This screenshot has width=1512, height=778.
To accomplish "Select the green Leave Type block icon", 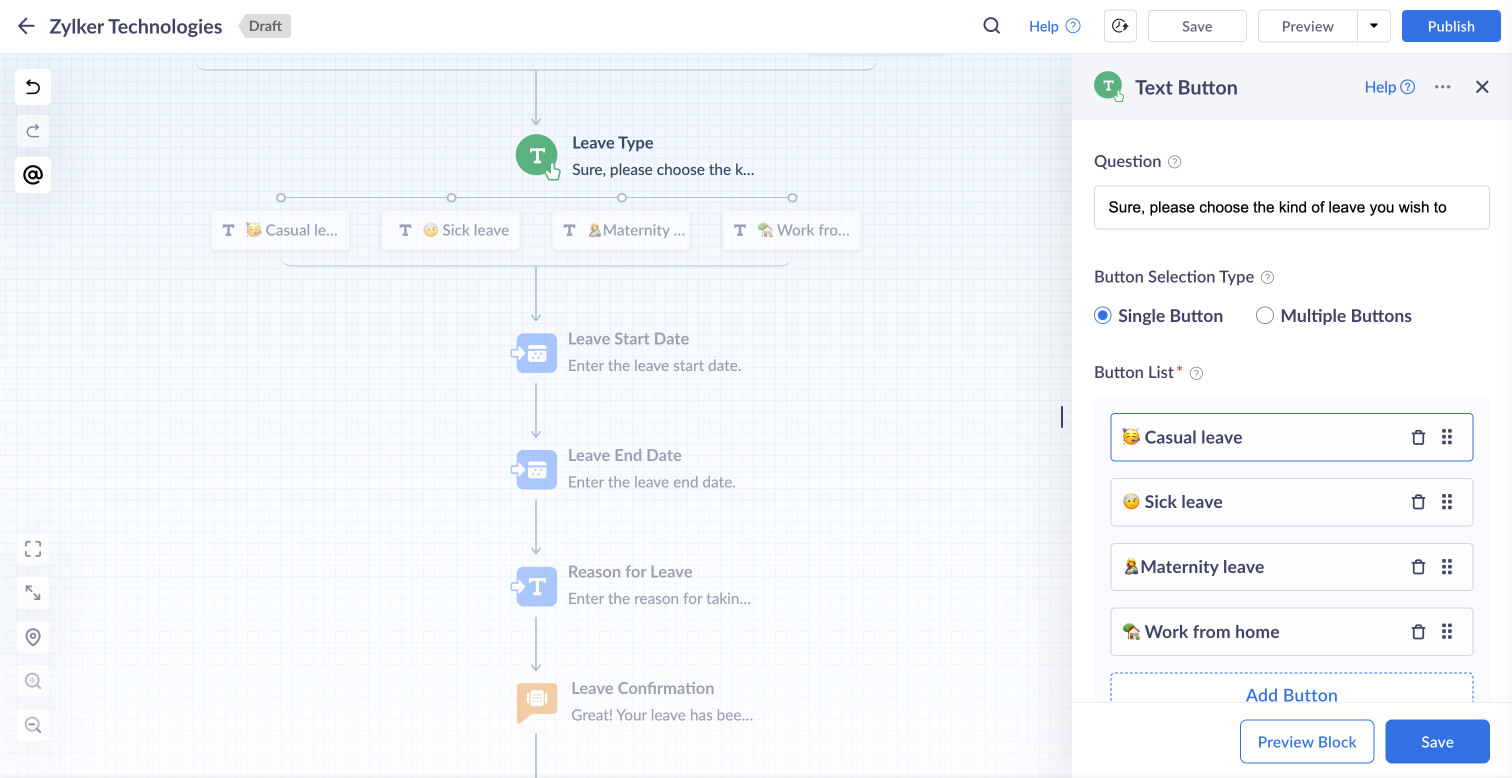I will click(537, 156).
